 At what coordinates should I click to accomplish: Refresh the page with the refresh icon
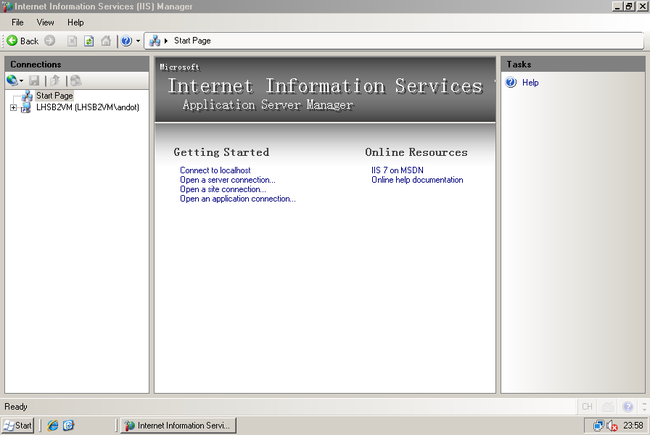coord(89,41)
